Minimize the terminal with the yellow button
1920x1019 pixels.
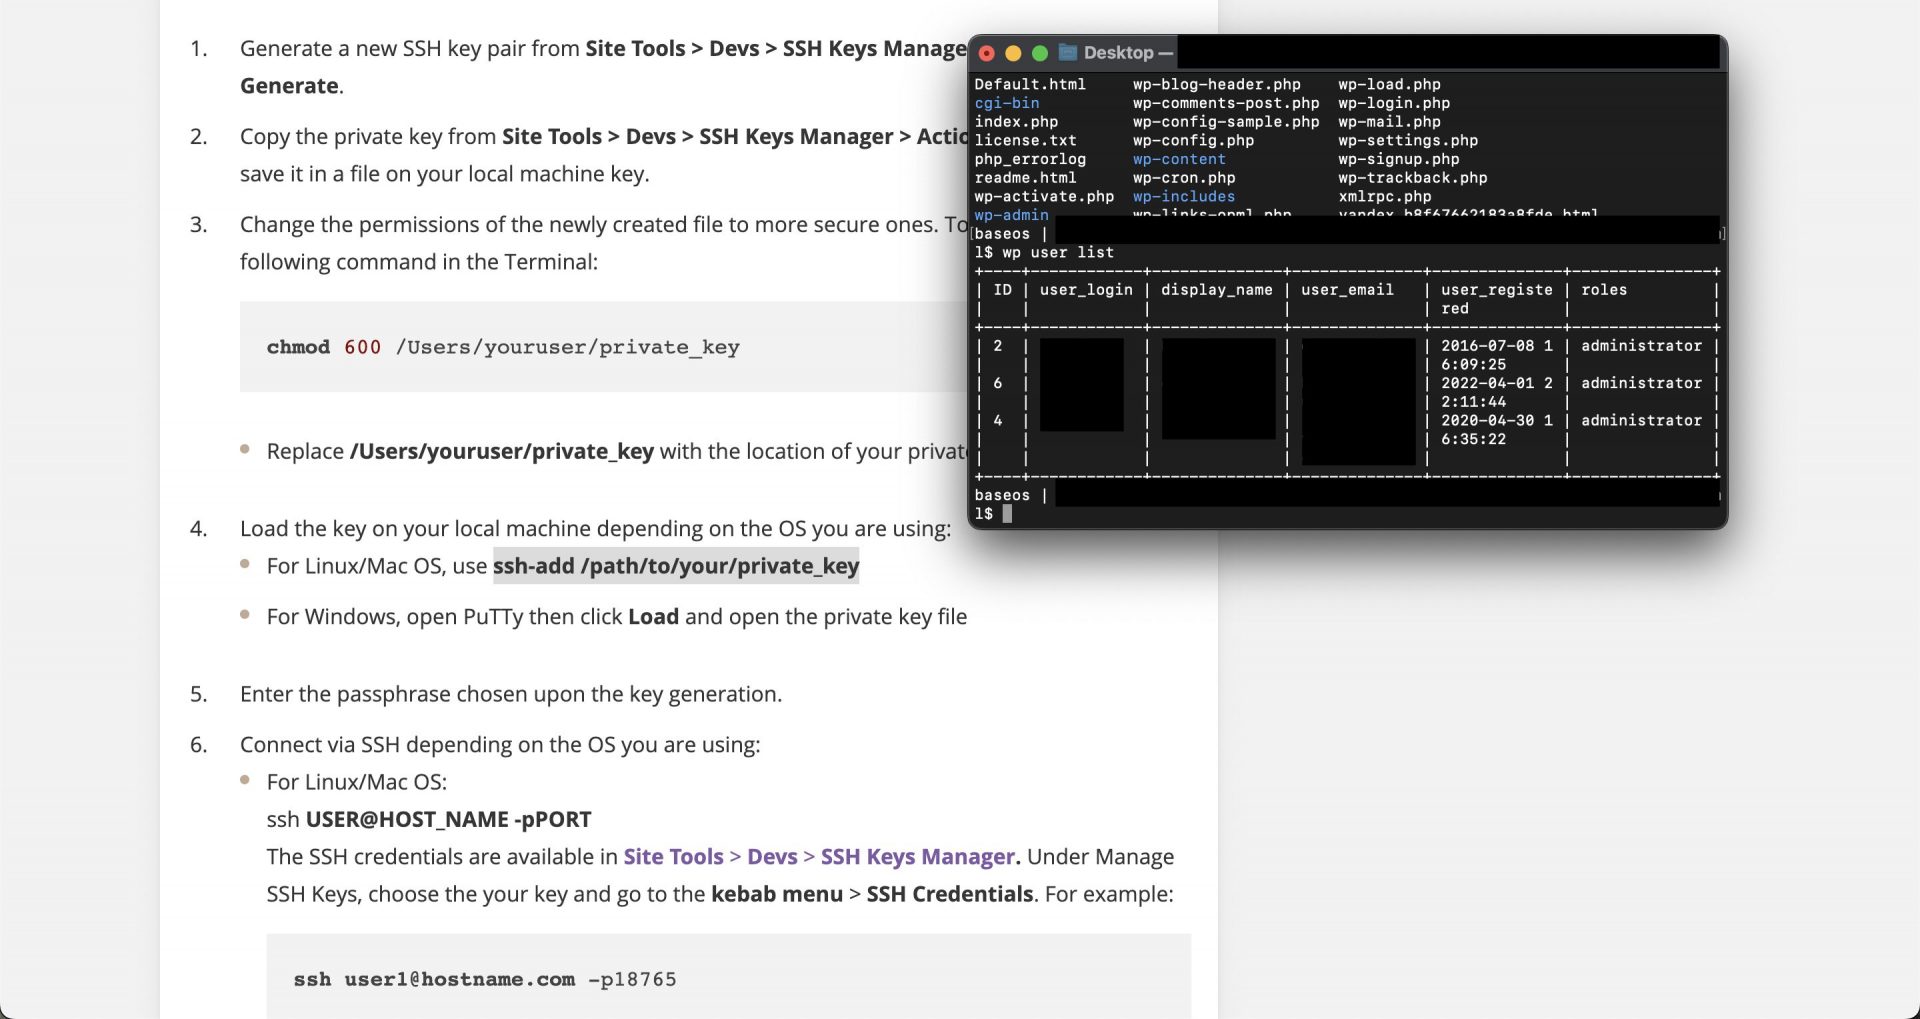click(1013, 53)
